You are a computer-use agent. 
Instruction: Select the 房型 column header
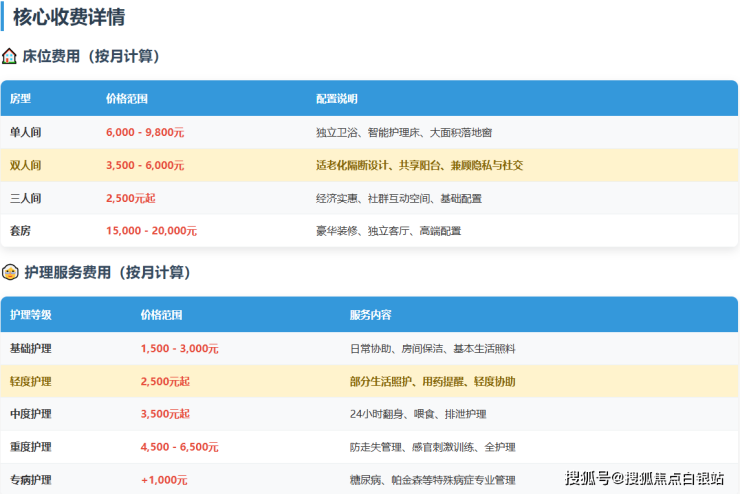pos(21,99)
